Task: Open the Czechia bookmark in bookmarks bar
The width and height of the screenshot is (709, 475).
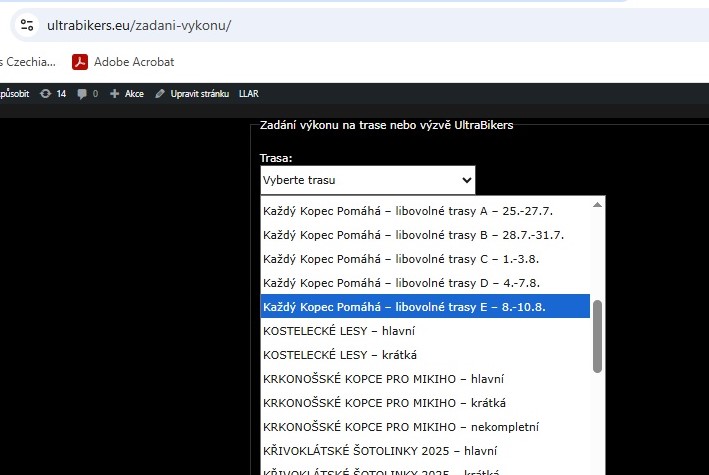Action: point(27,62)
